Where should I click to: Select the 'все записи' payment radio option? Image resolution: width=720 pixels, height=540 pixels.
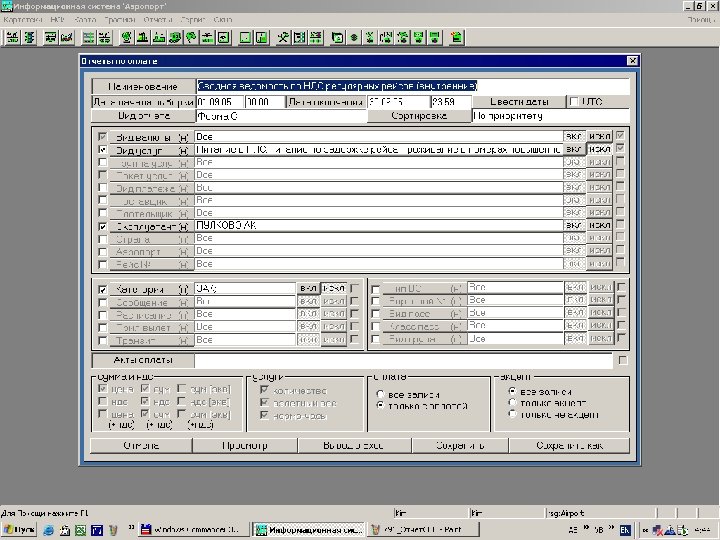click(379, 392)
